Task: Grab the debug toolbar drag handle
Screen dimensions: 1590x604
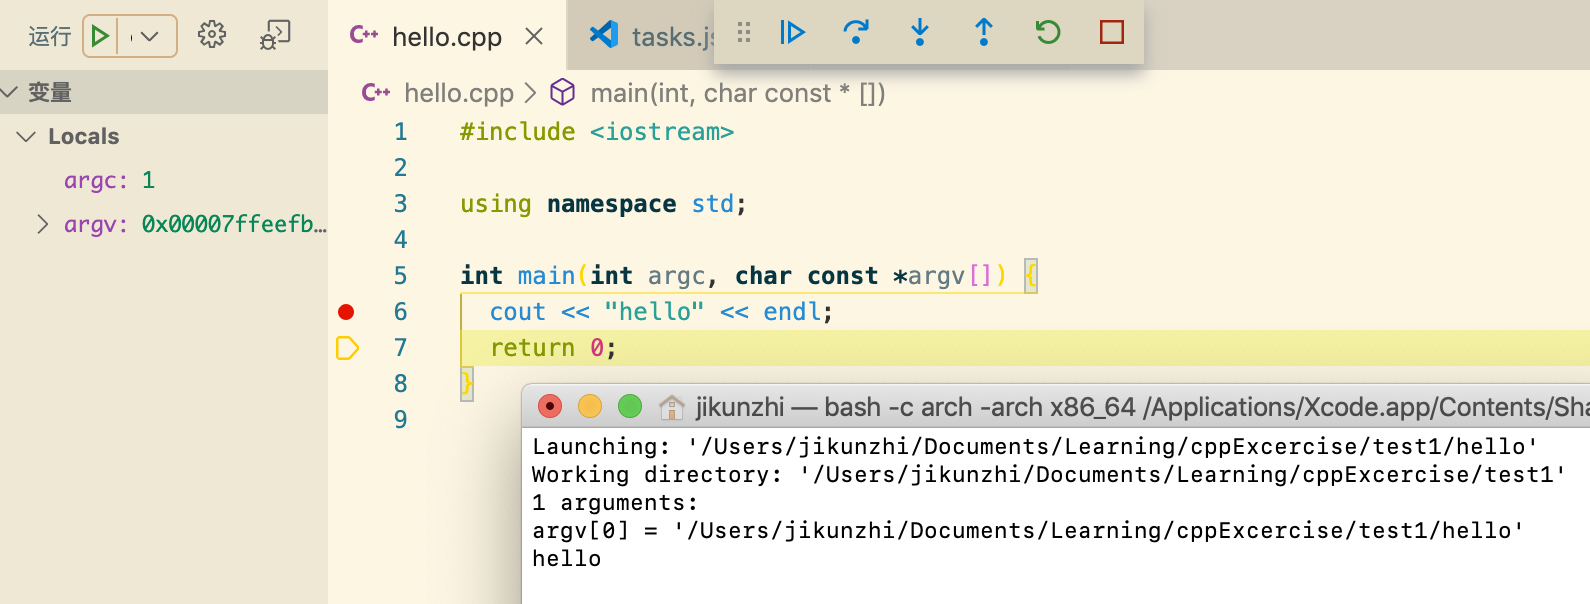Action: click(743, 33)
